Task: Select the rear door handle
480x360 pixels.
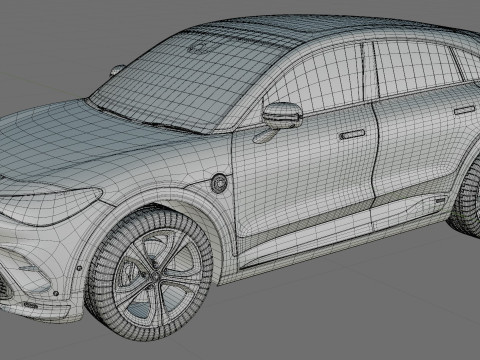Action: click(465, 110)
